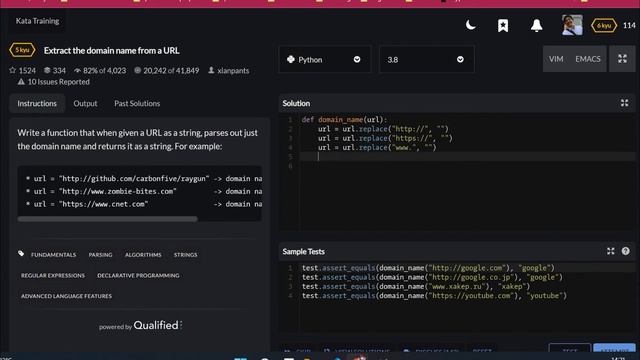Click the kata title 'Extract the domain name from a URL'
The image size is (640, 360).
(111, 51)
